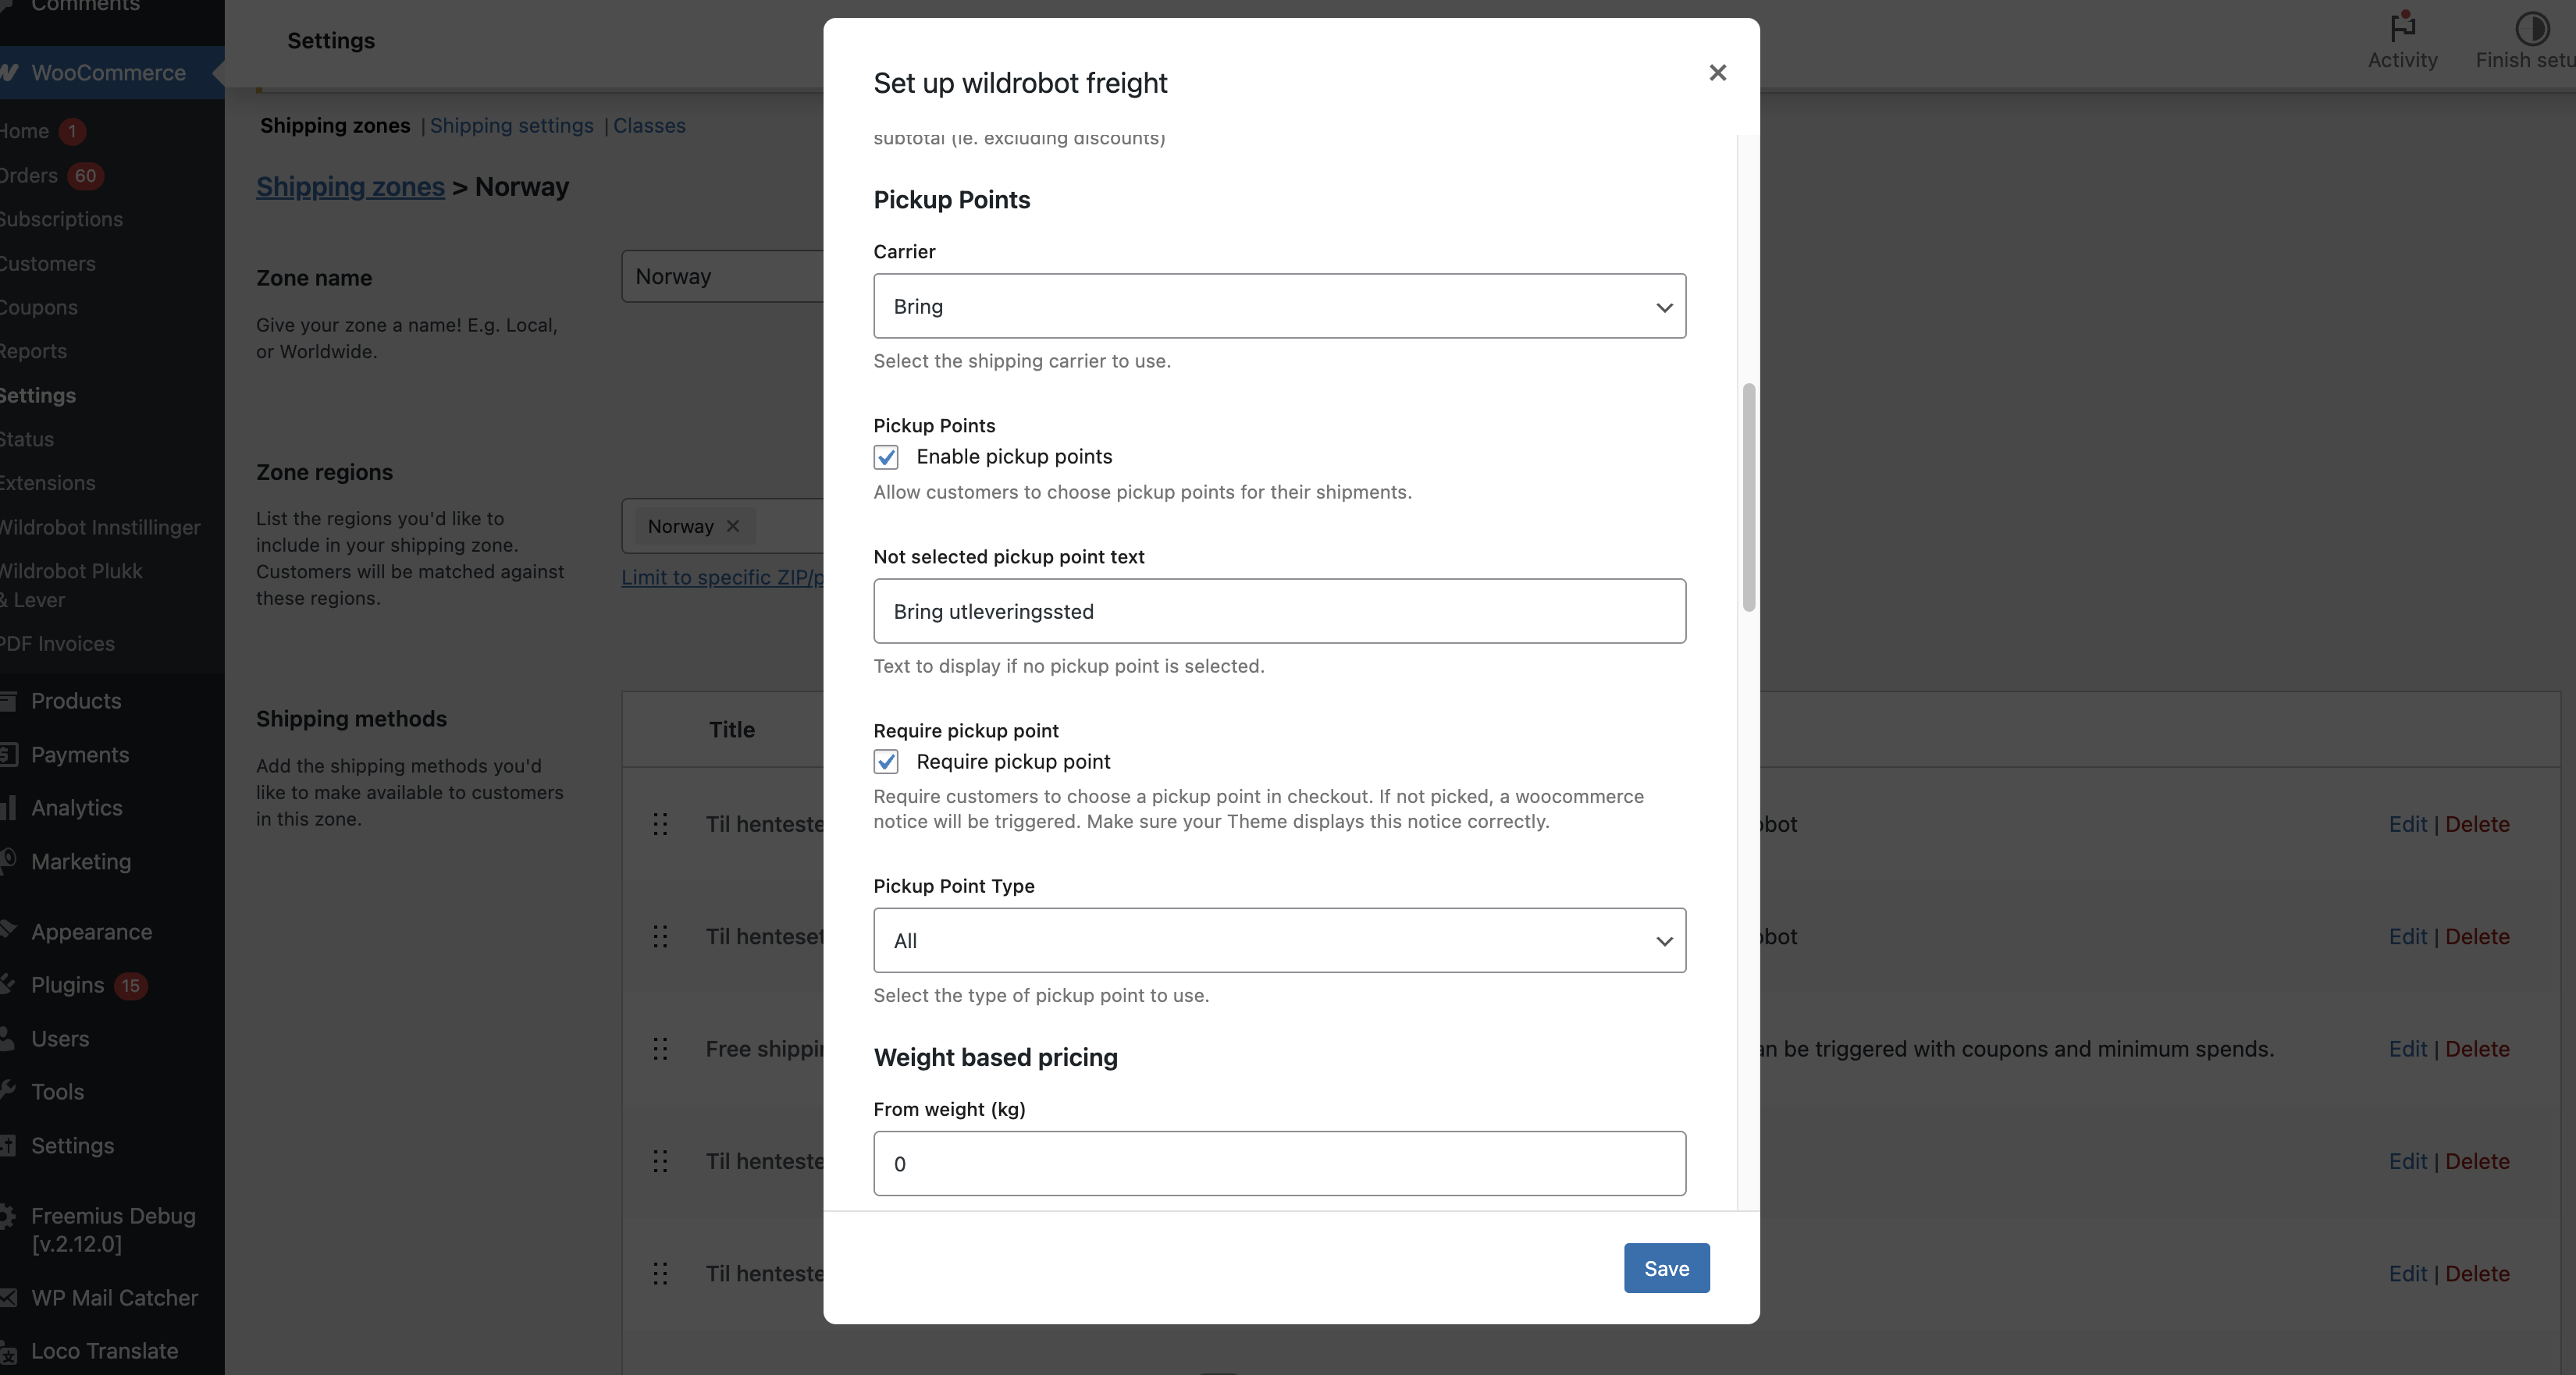Click the Finish setup progress icon
Viewport: 2576px width, 1375px height.
coord(2532,29)
